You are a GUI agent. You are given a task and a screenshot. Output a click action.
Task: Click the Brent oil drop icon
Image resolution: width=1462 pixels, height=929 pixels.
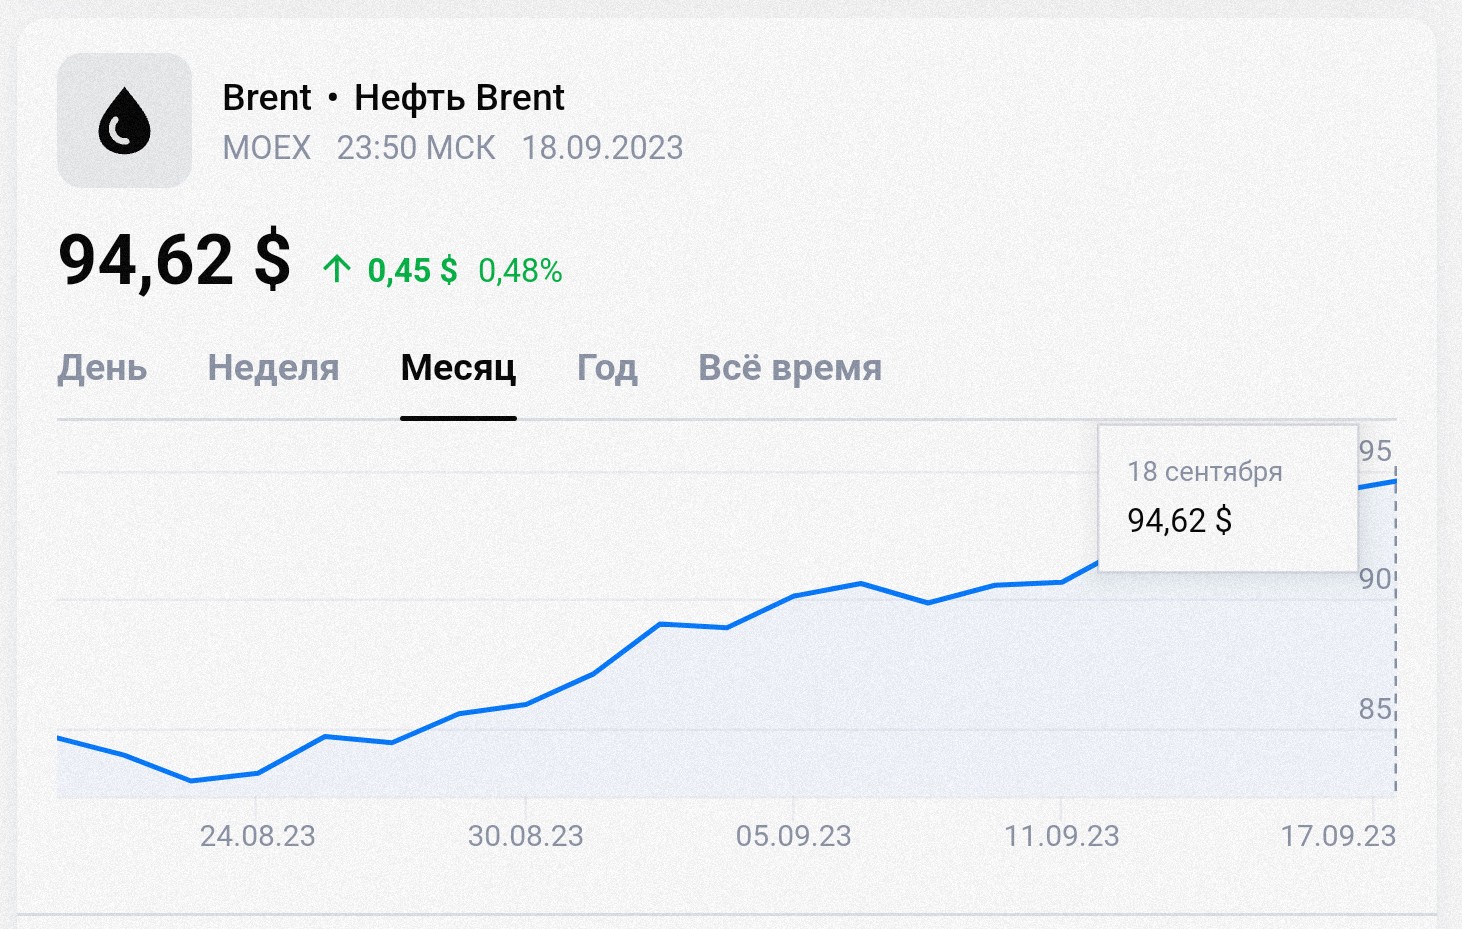point(124,120)
